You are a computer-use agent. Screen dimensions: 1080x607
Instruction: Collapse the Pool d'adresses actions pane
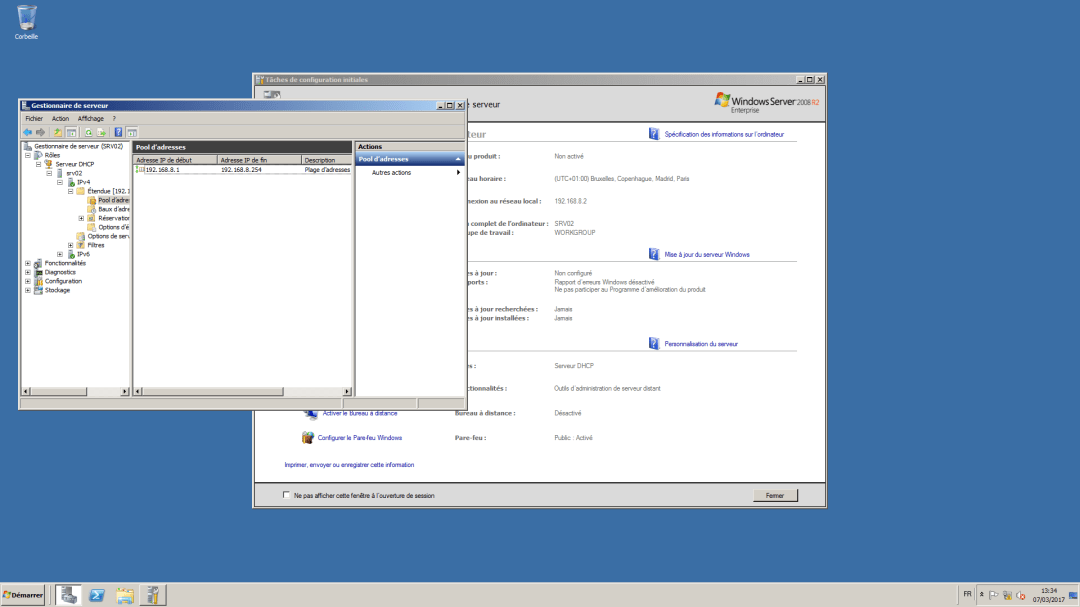(458, 158)
